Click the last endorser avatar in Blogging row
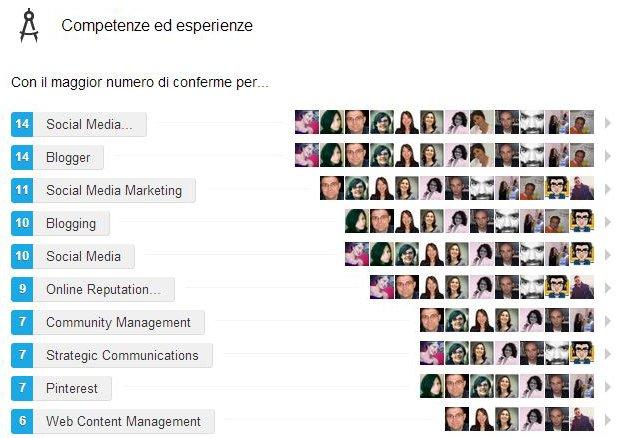The image size is (622, 438). pyautogui.click(x=582, y=221)
